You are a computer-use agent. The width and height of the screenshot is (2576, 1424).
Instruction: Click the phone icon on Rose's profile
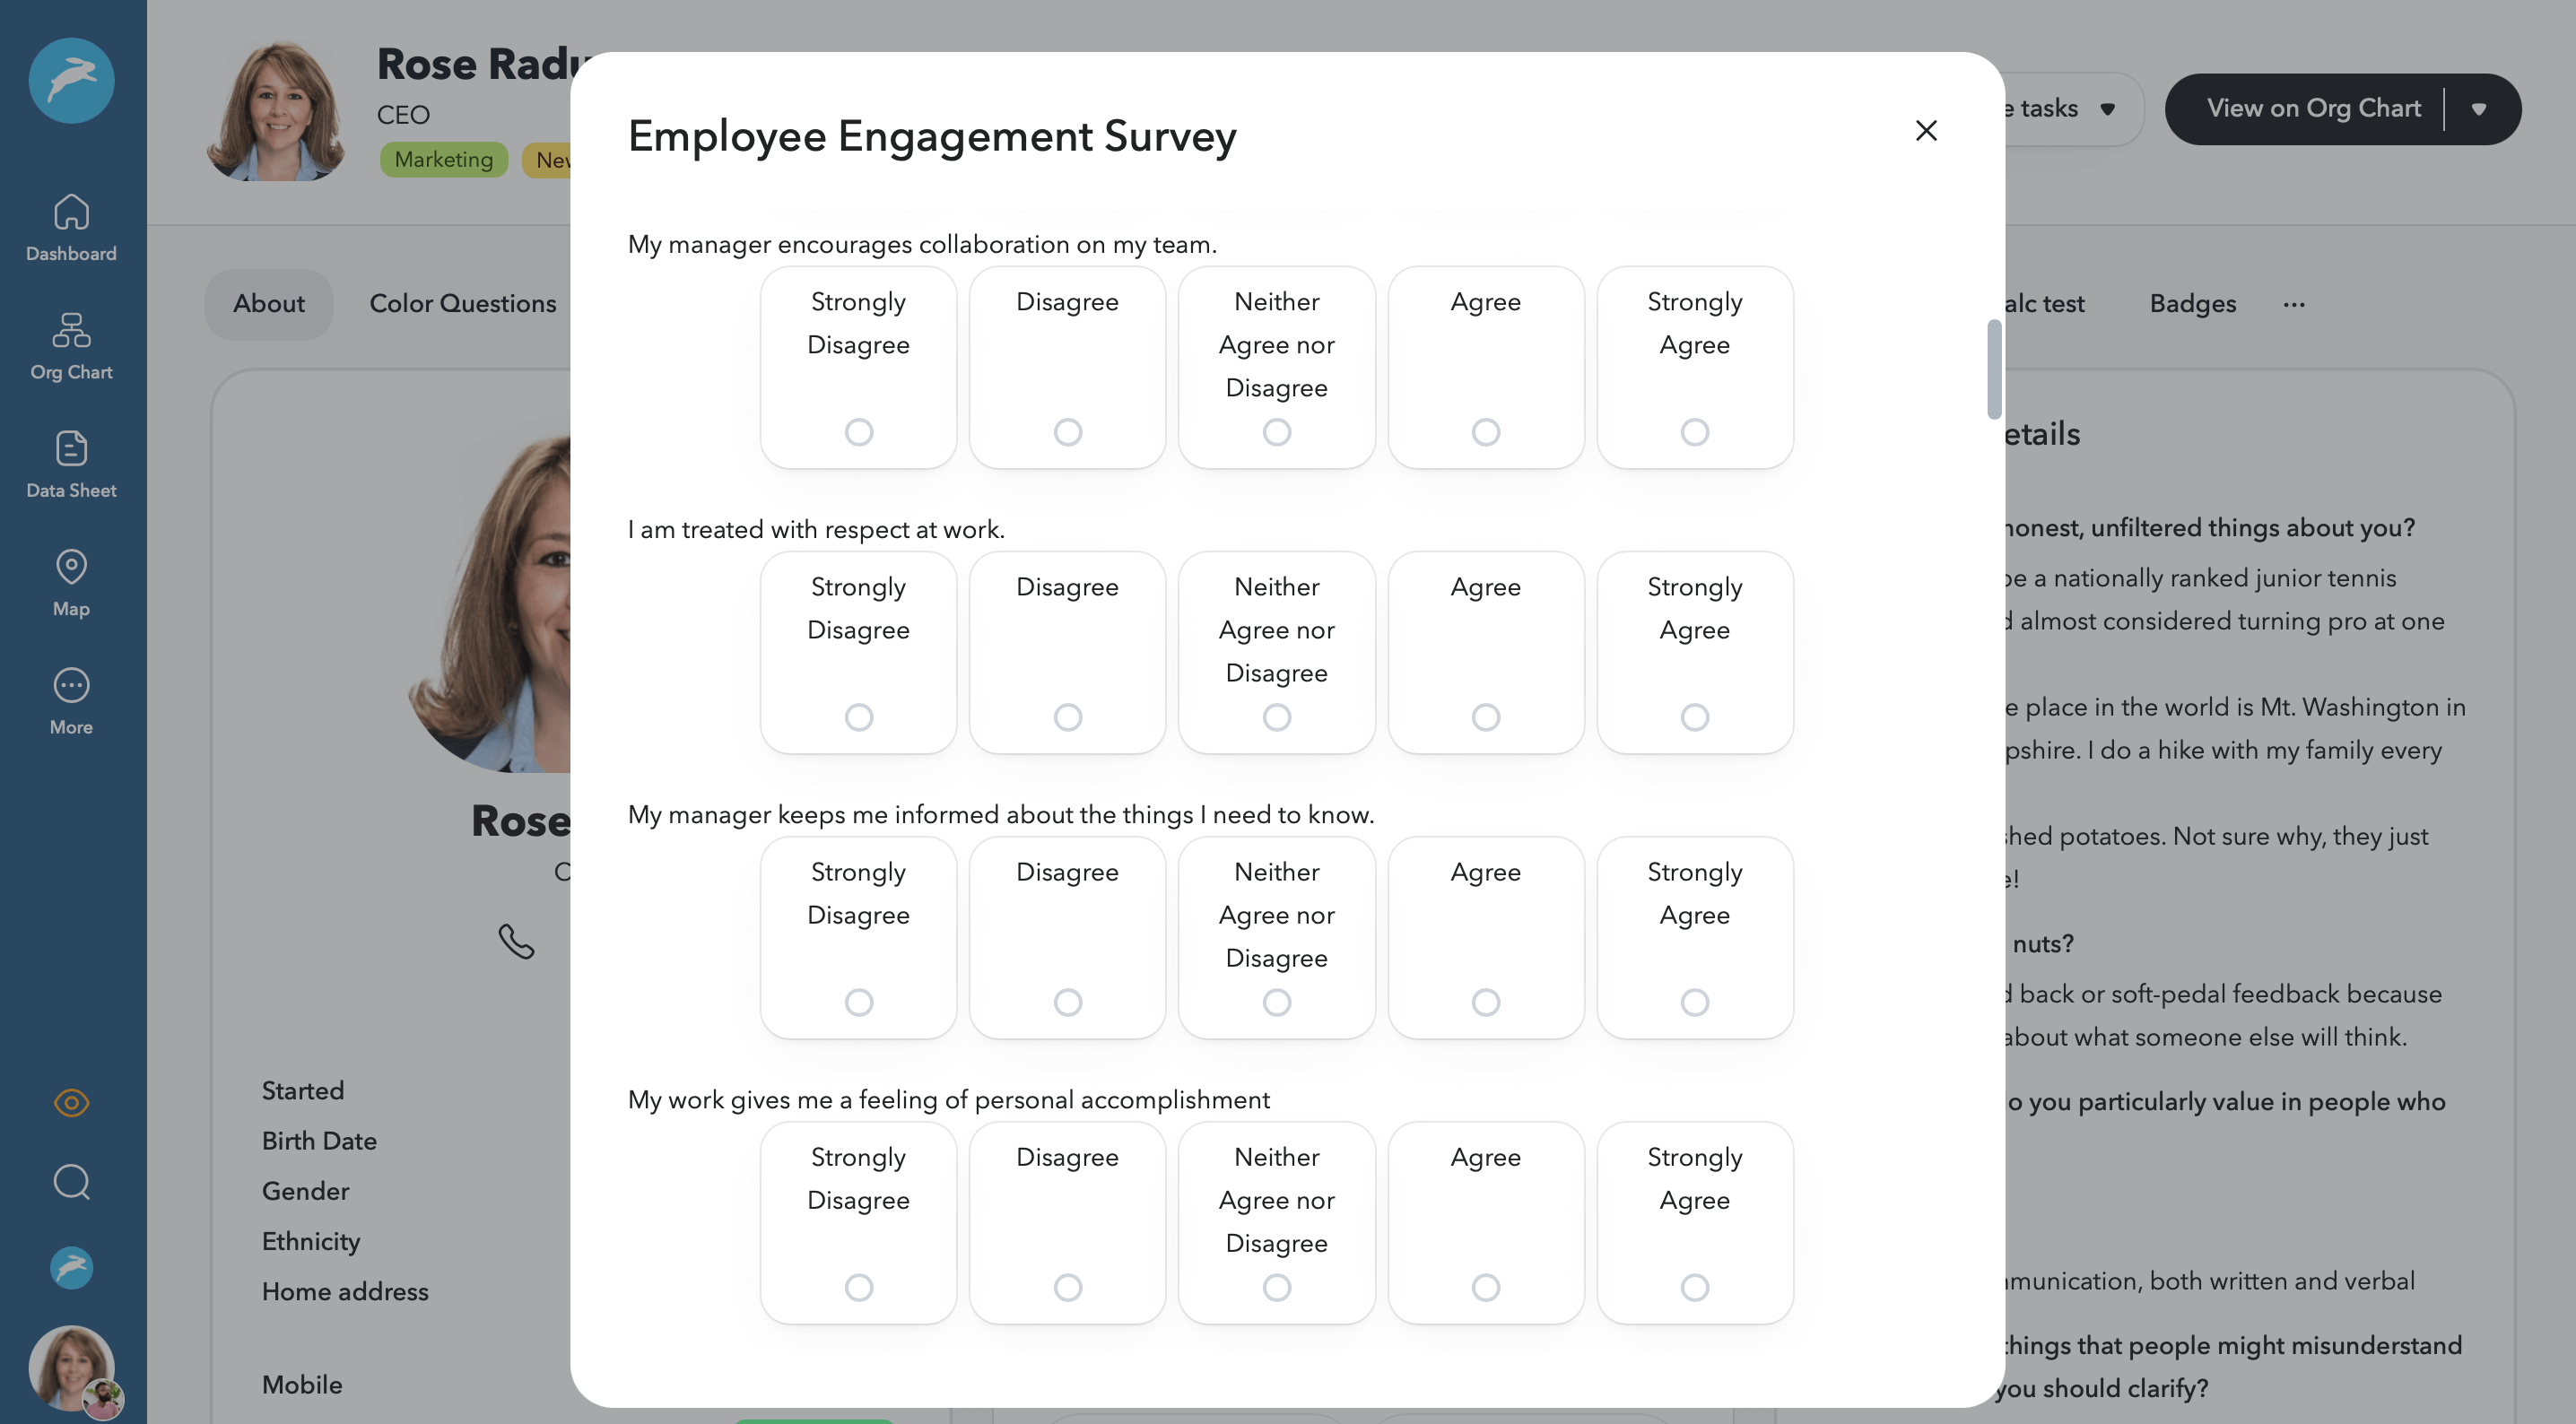(518, 940)
